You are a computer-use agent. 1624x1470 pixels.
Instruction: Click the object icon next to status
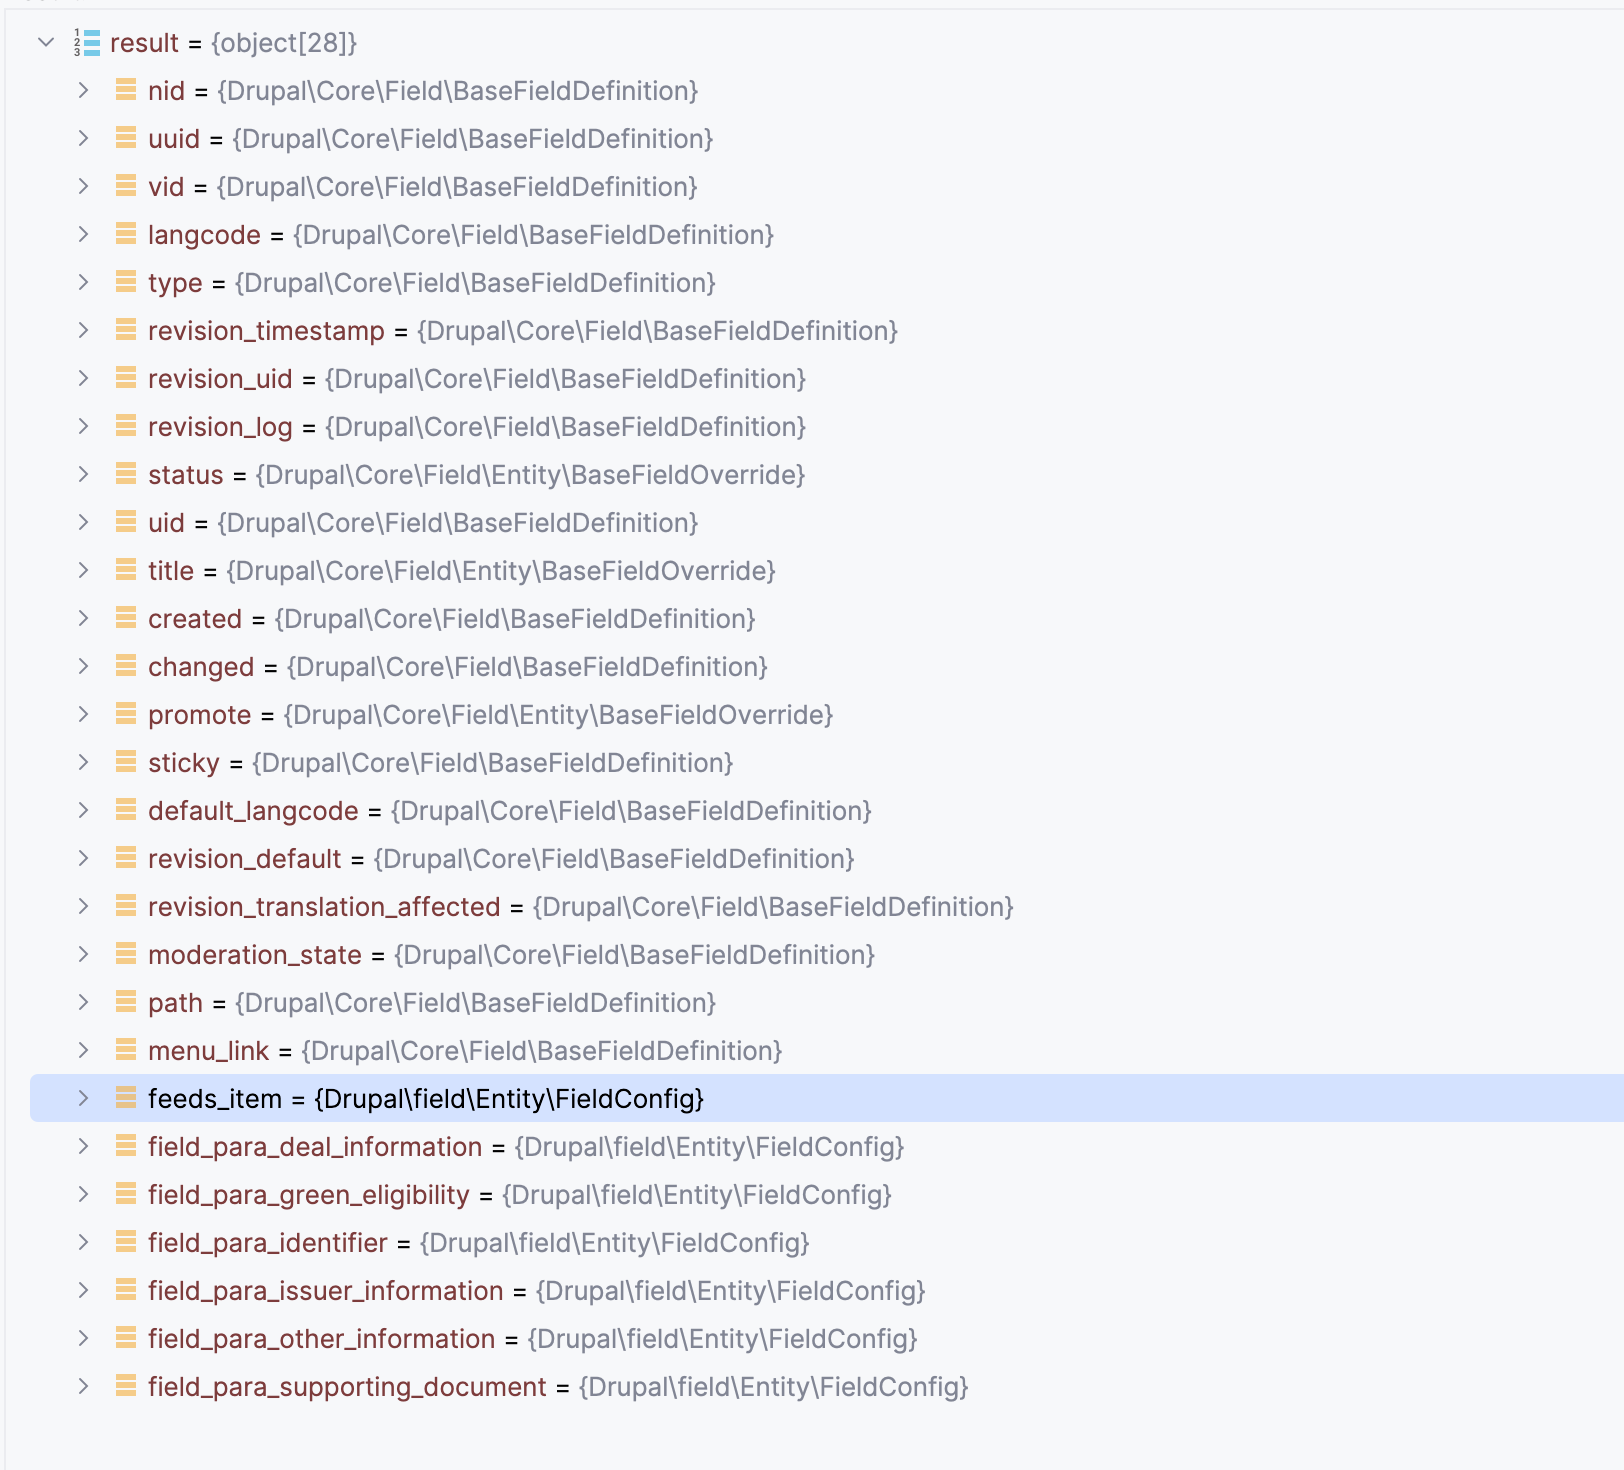pos(126,474)
